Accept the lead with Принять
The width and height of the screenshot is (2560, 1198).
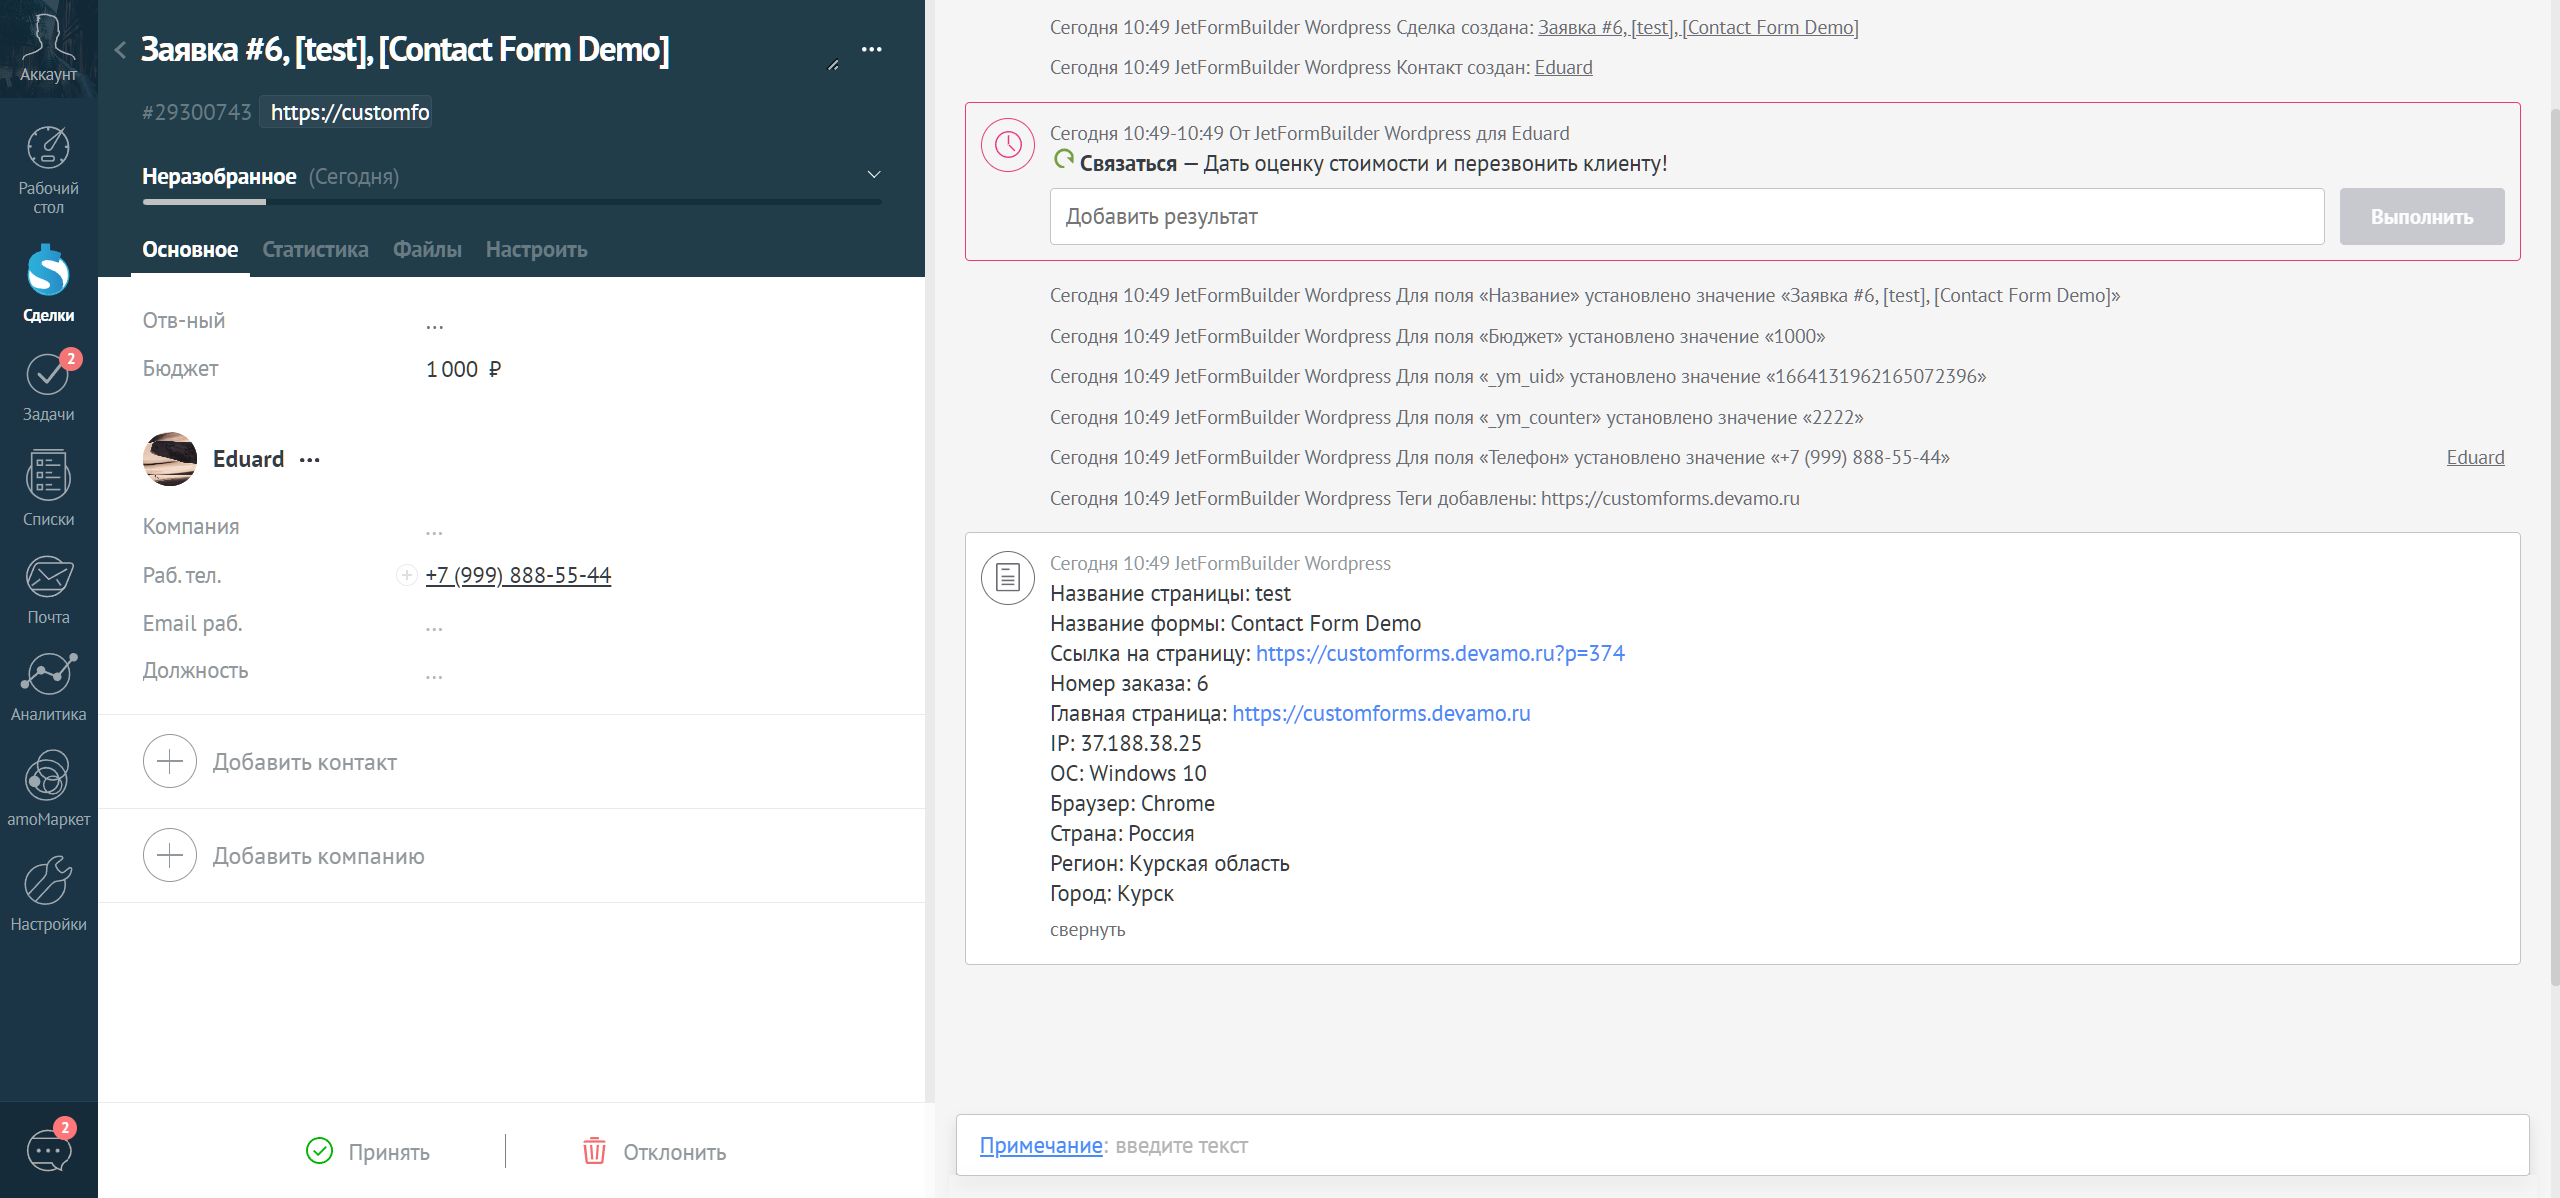367,1151
